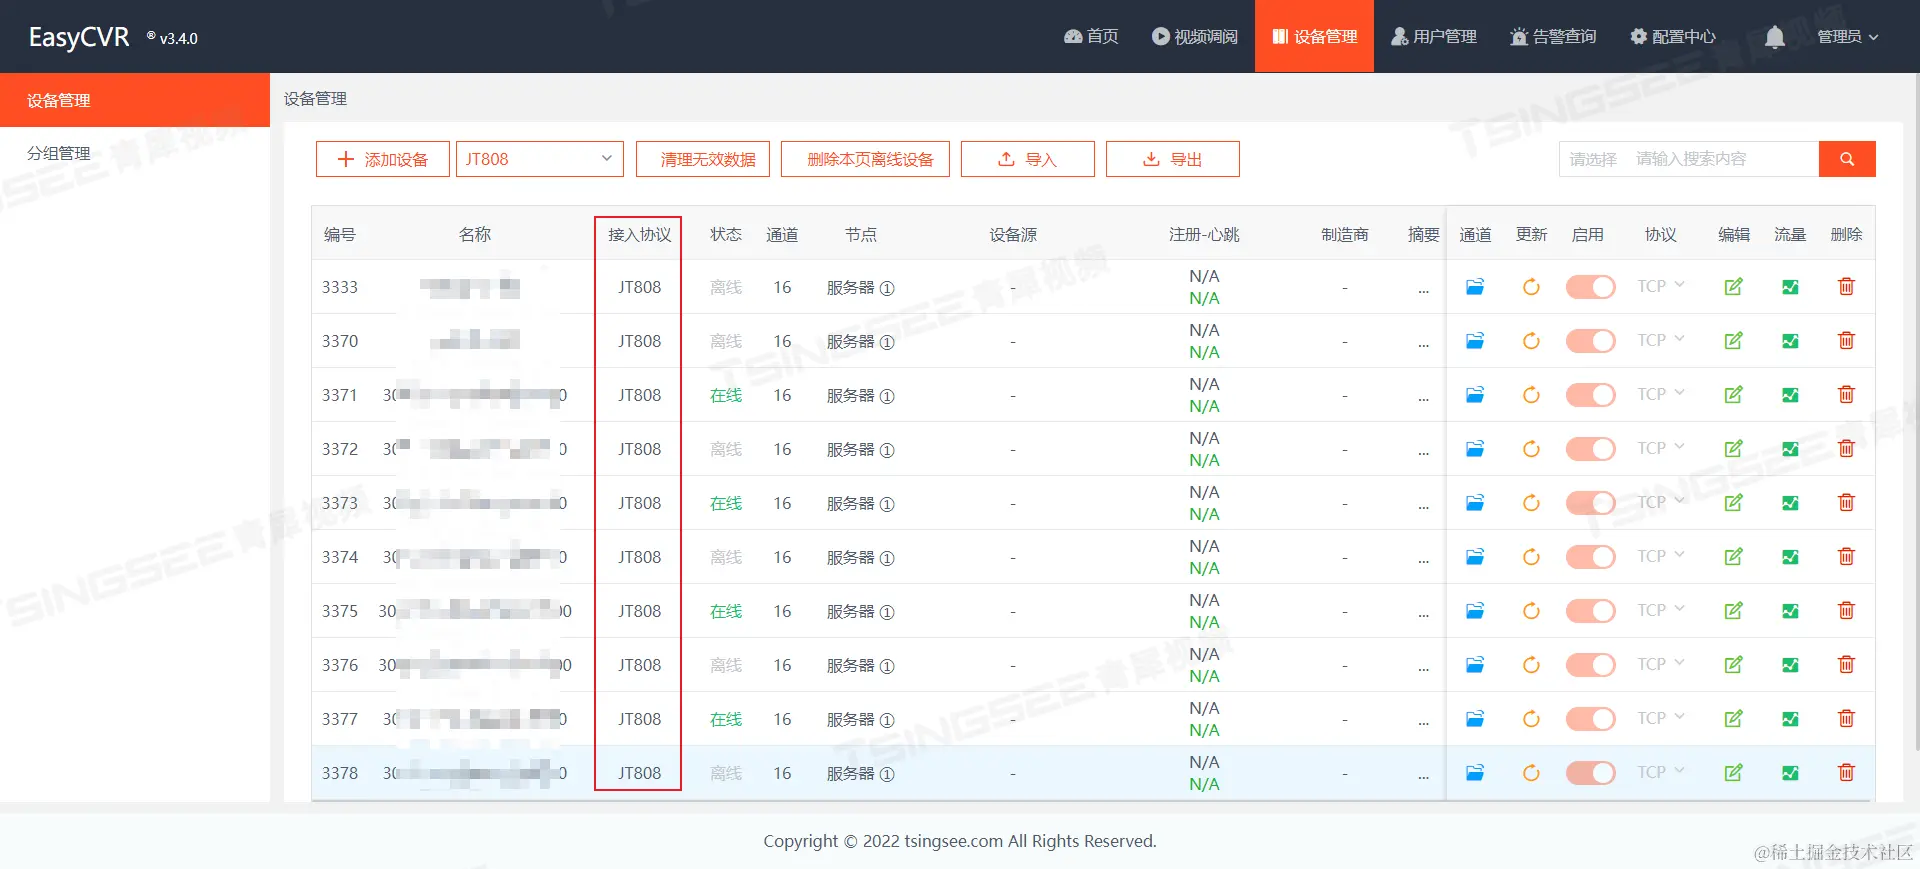Edit device 3374 via pencil icon

pyautogui.click(x=1734, y=557)
